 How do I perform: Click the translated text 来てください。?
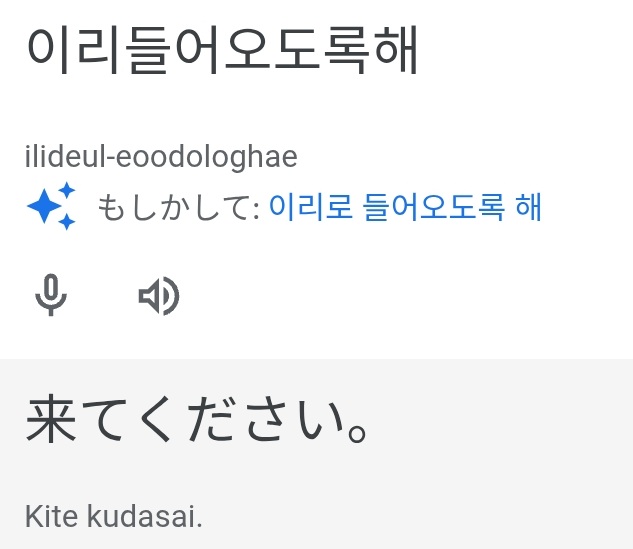200,423
